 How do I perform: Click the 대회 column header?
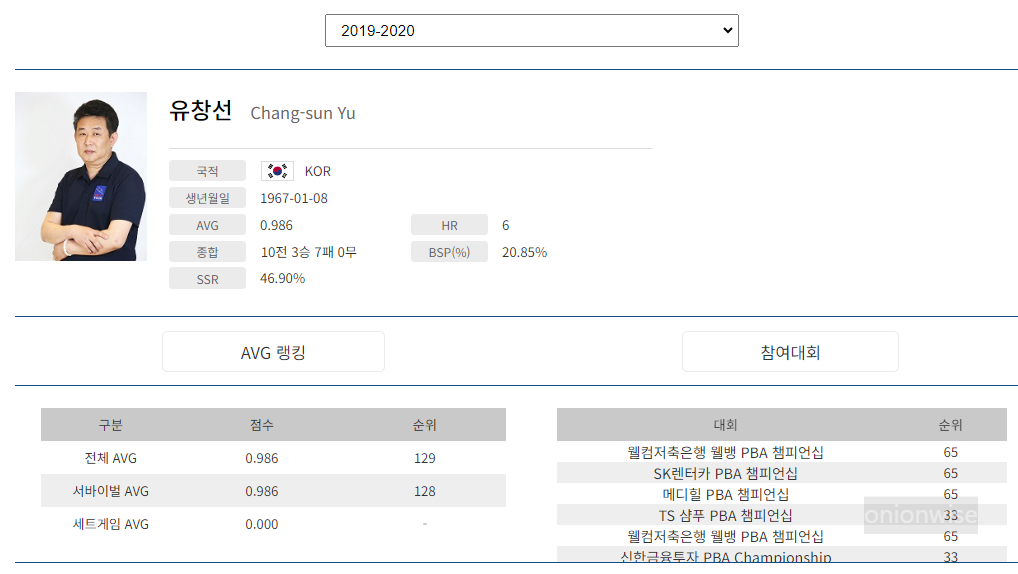725,425
